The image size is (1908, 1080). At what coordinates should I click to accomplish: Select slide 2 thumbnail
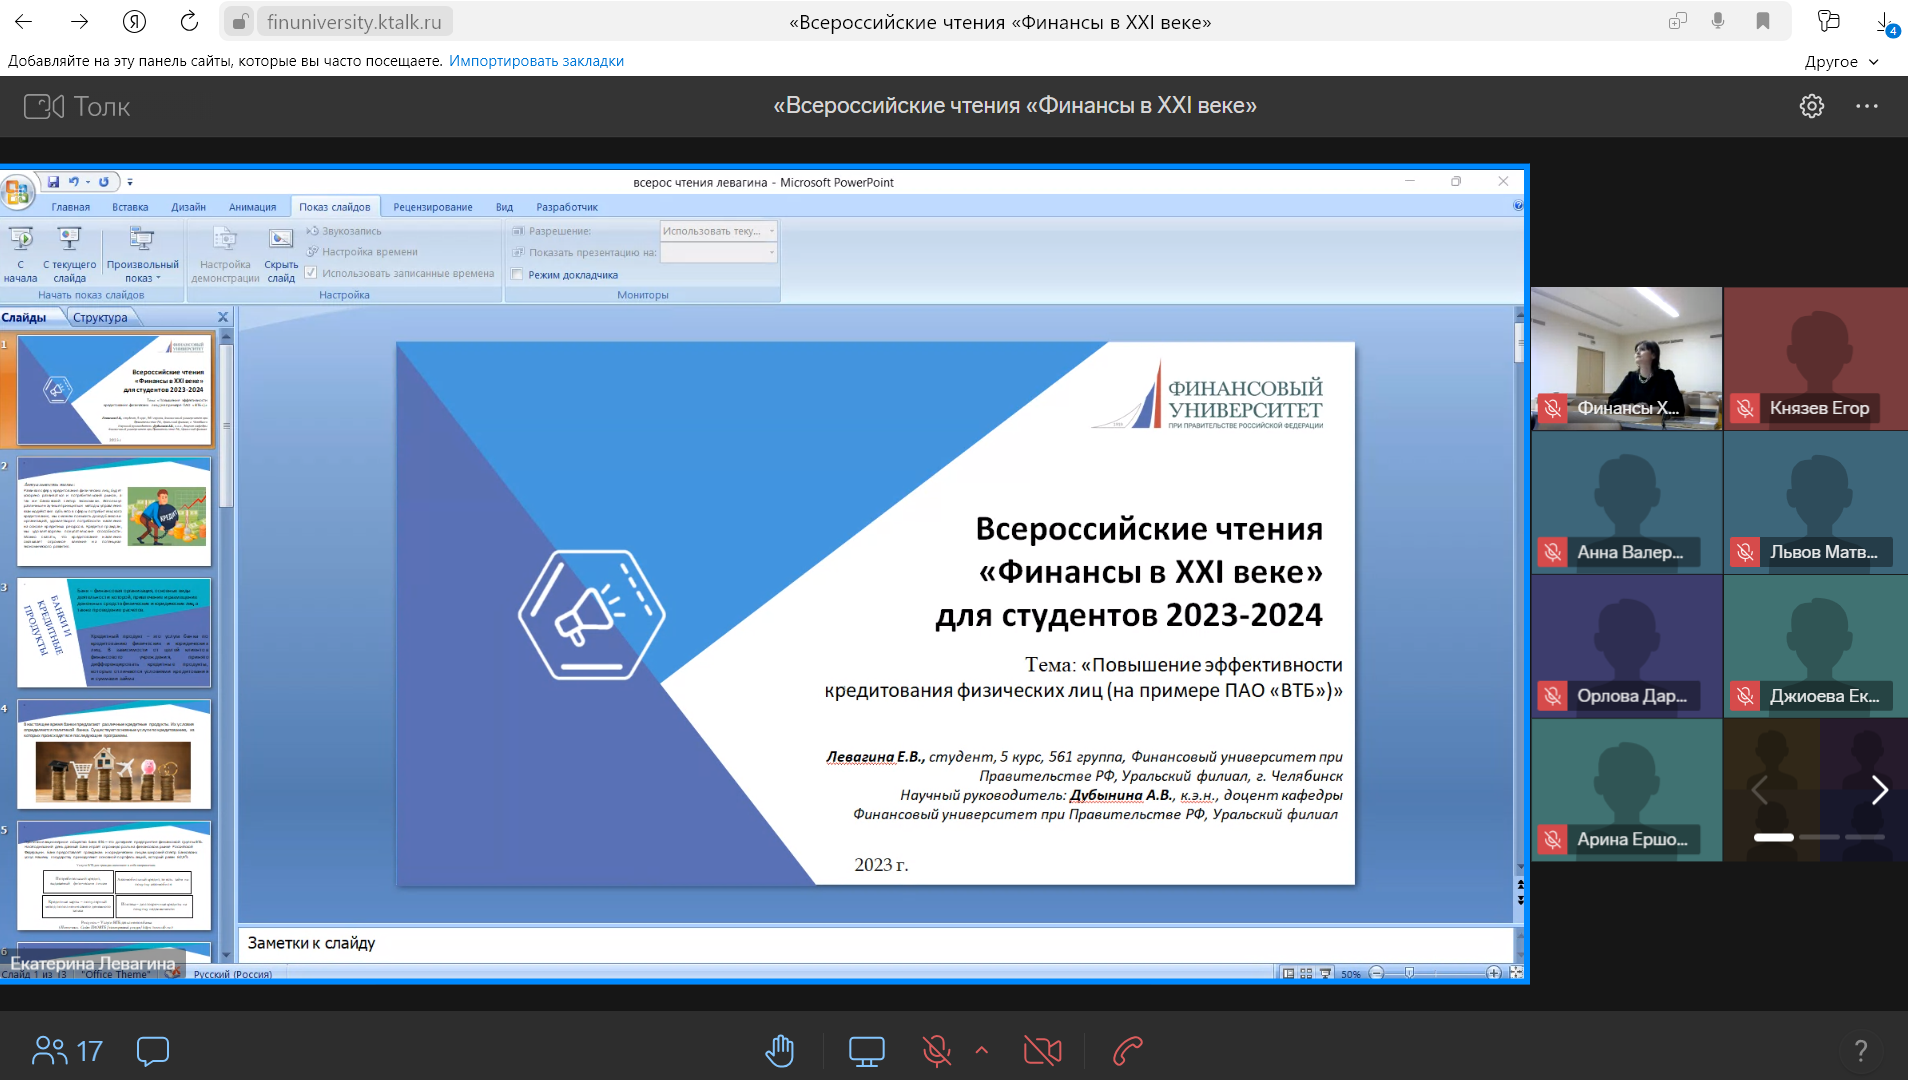click(114, 512)
